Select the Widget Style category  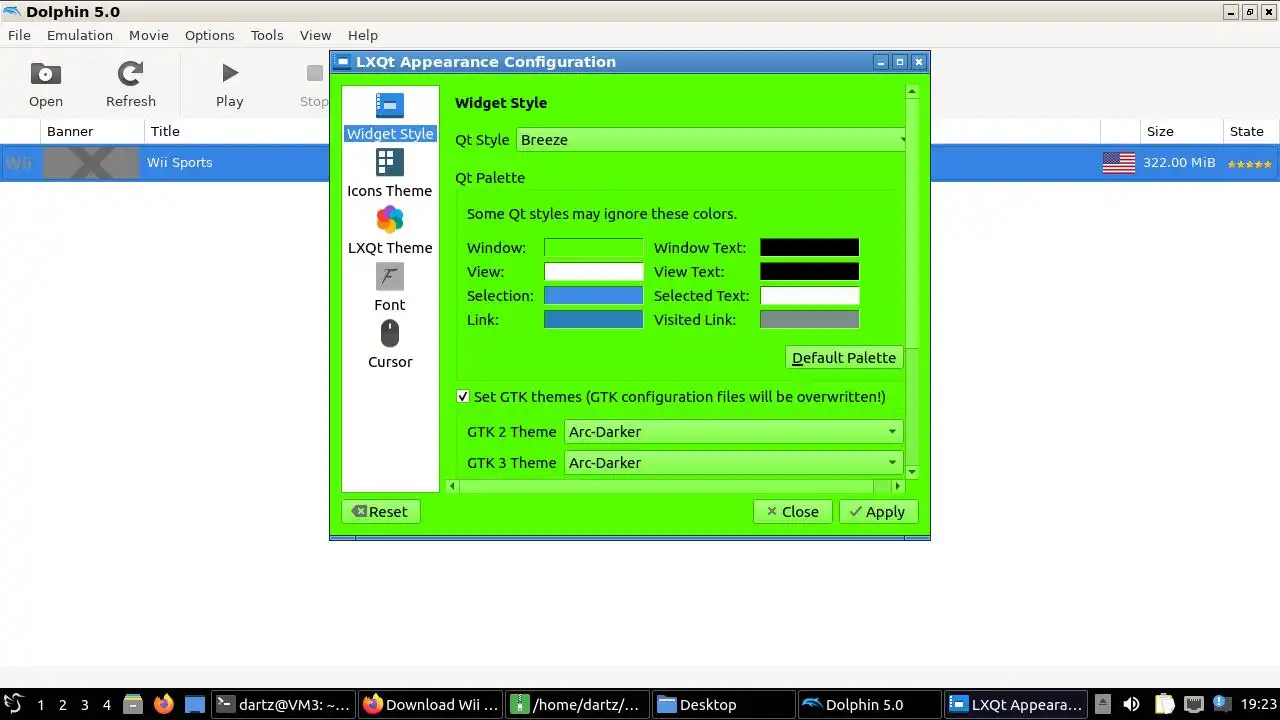click(390, 117)
